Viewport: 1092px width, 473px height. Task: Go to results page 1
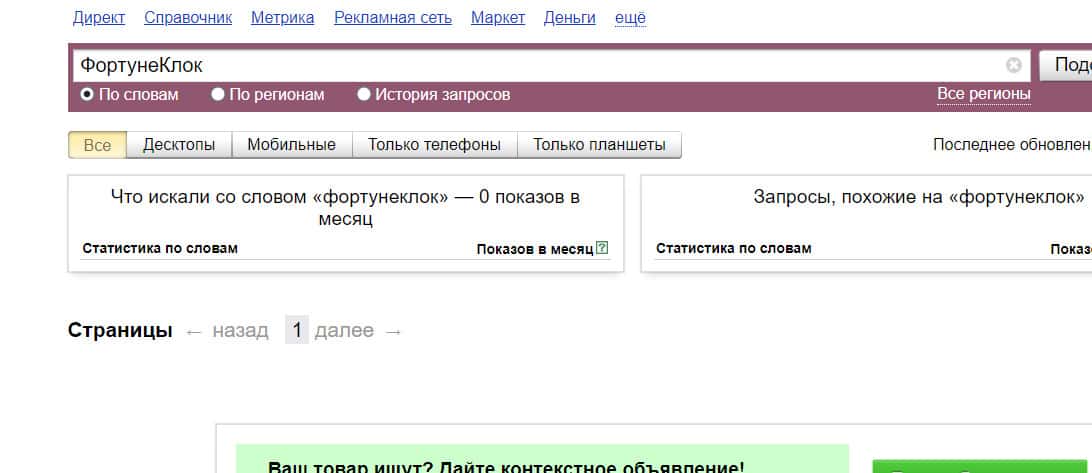click(x=297, y=330)
